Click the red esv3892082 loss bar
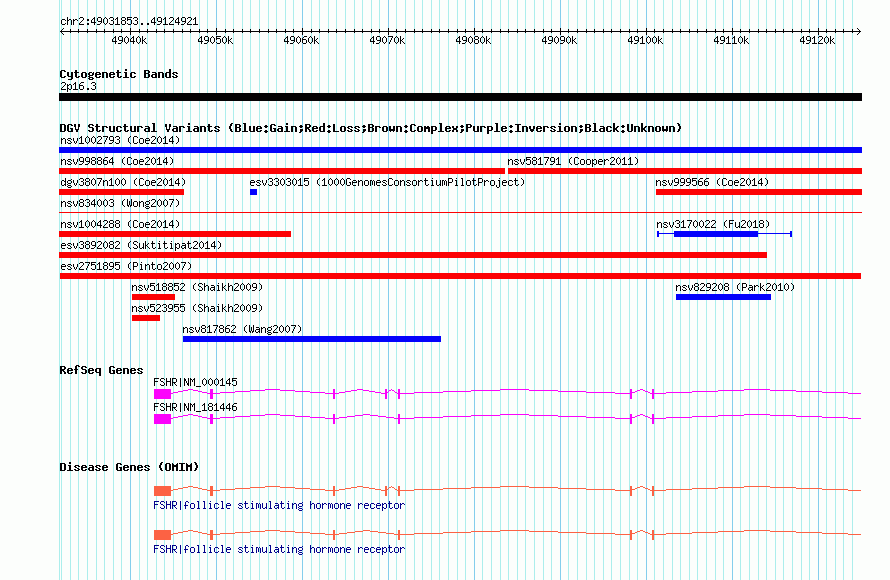The image size is (890, 580). click(413, 255)
